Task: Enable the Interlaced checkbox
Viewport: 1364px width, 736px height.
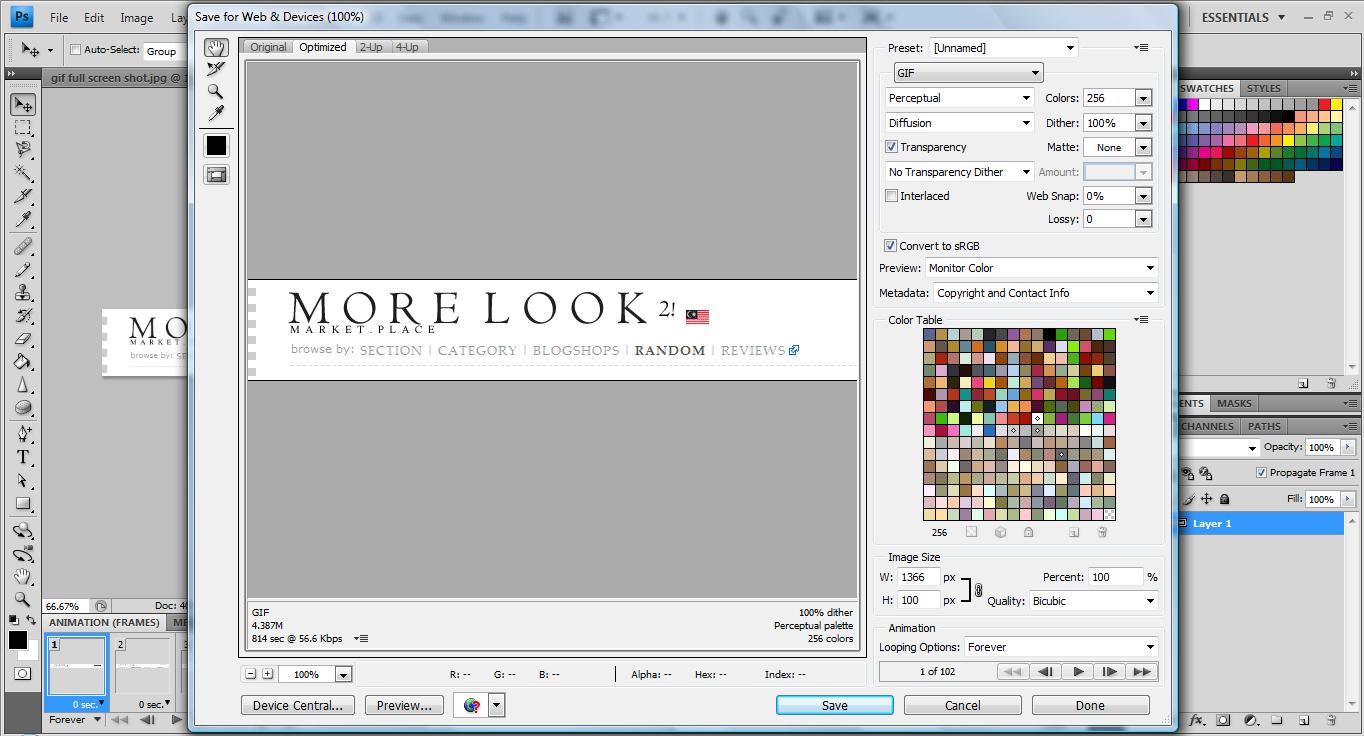Action: point(891,196)
